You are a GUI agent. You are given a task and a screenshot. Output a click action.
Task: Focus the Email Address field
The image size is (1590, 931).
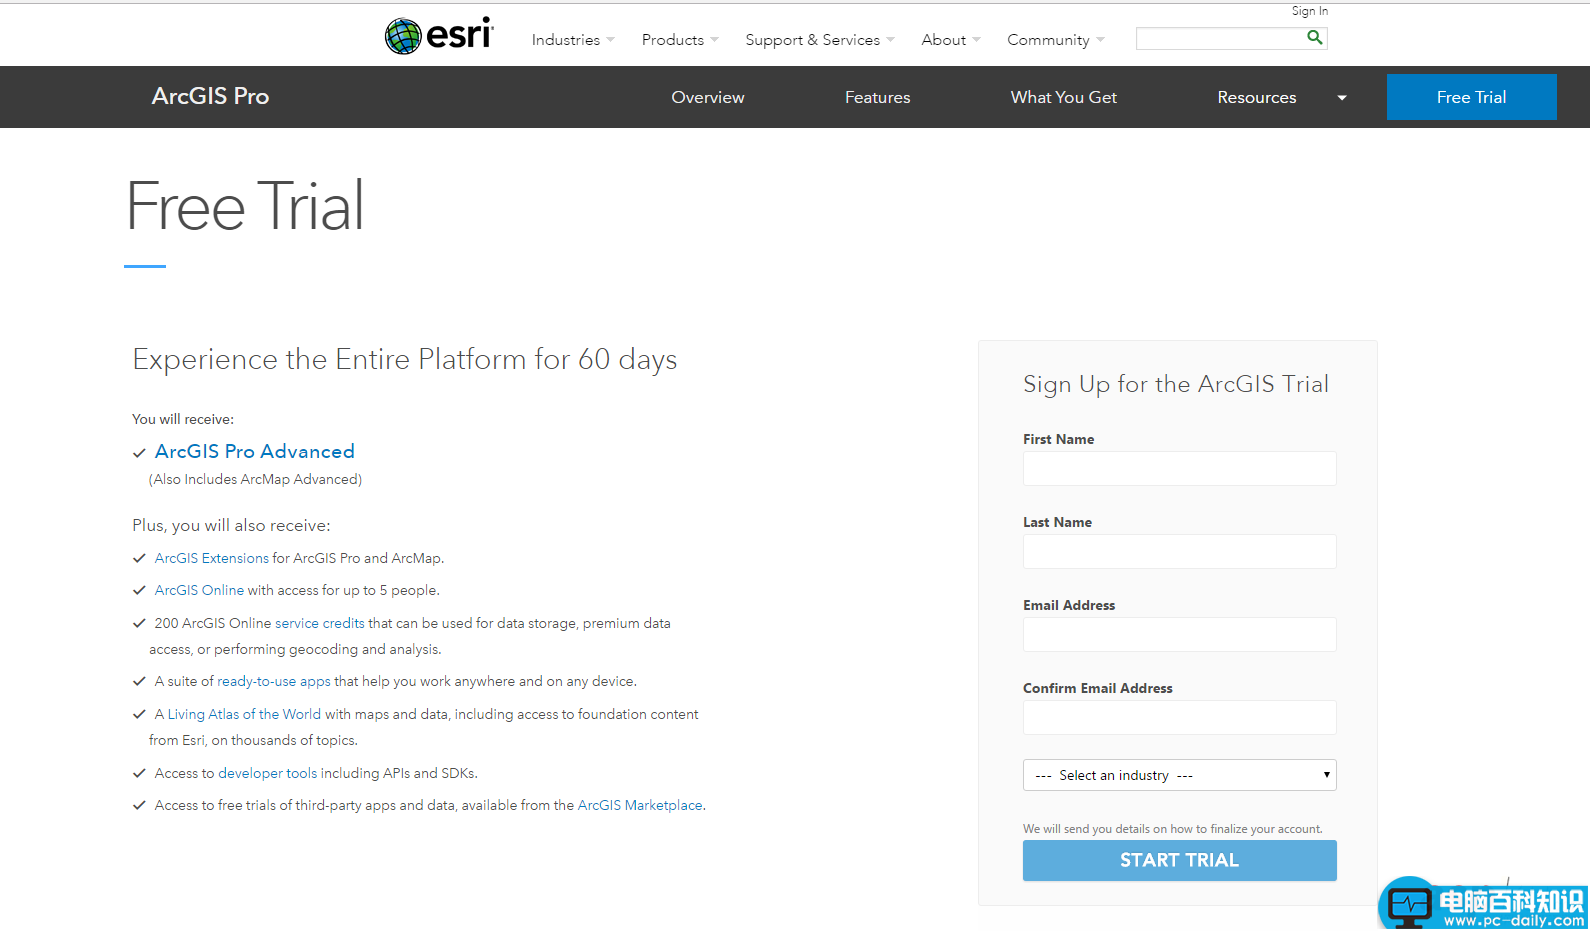tap(1180, 634)
